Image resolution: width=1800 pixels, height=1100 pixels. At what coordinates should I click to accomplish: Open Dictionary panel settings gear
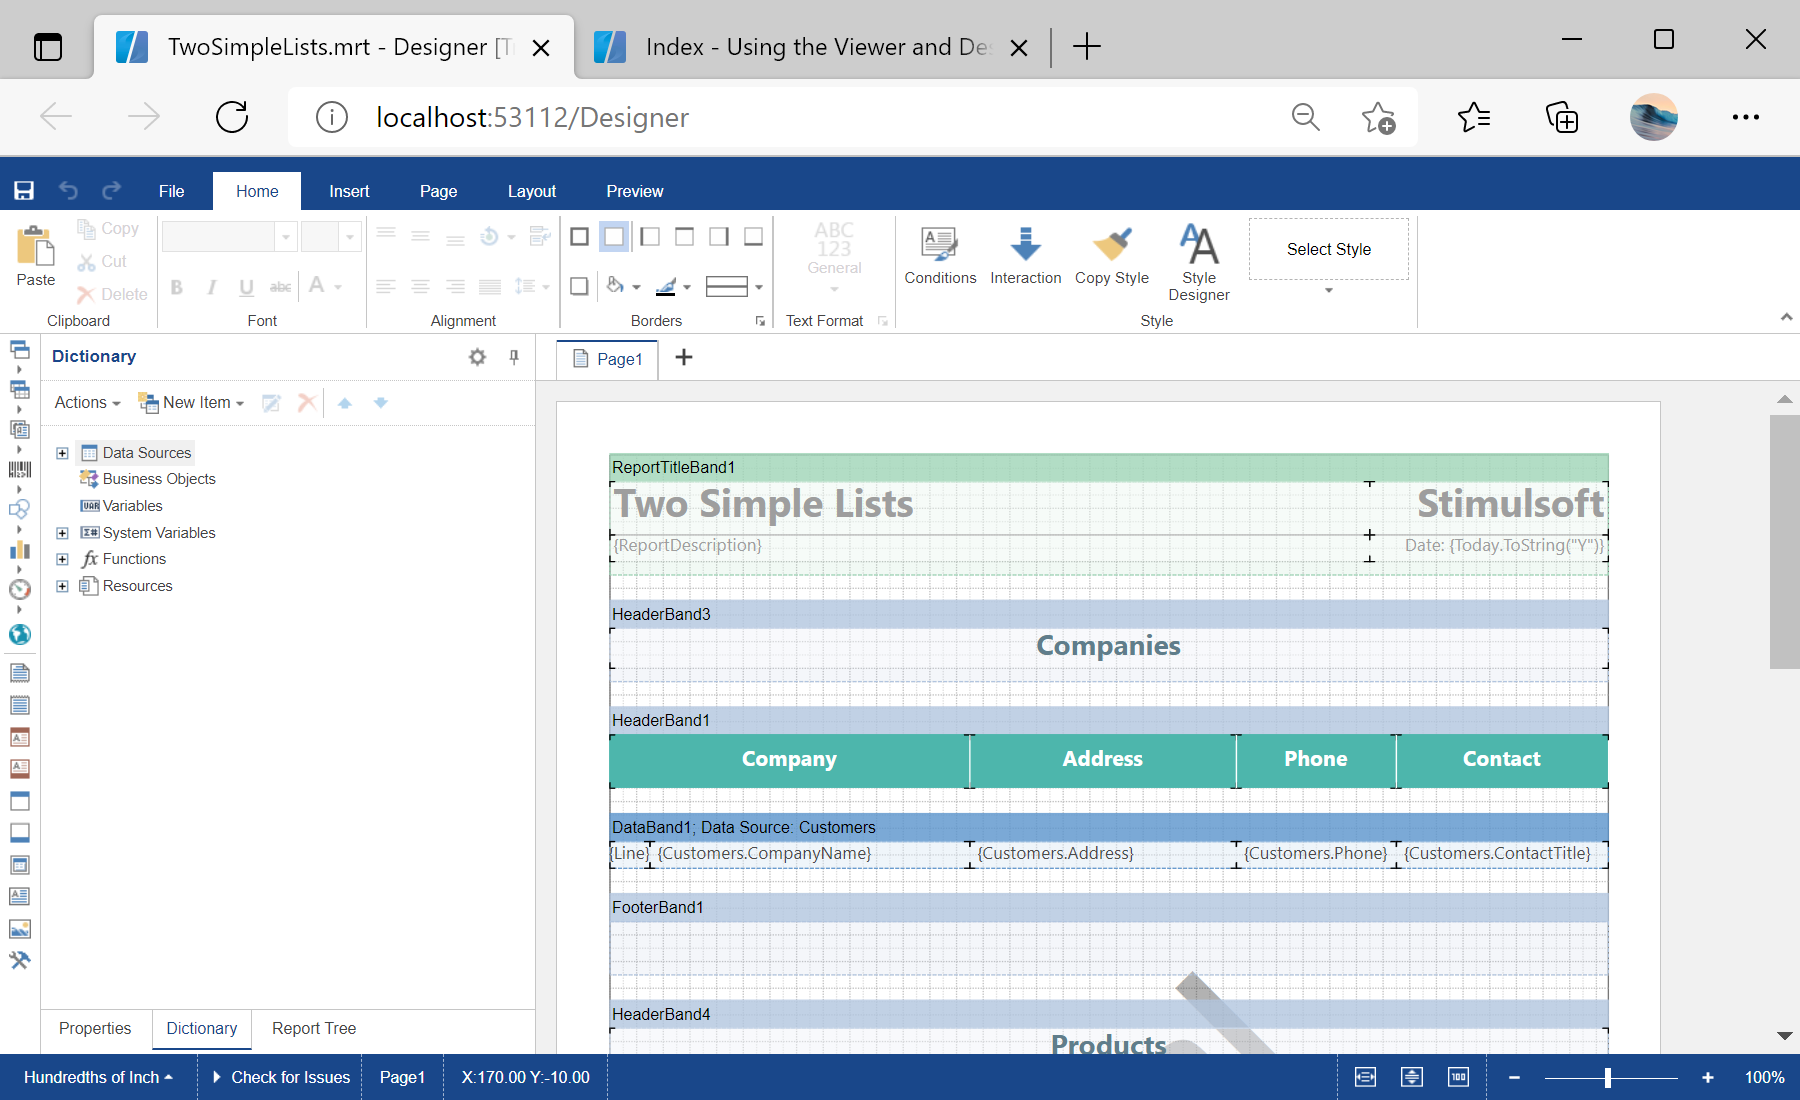point(477,357)
